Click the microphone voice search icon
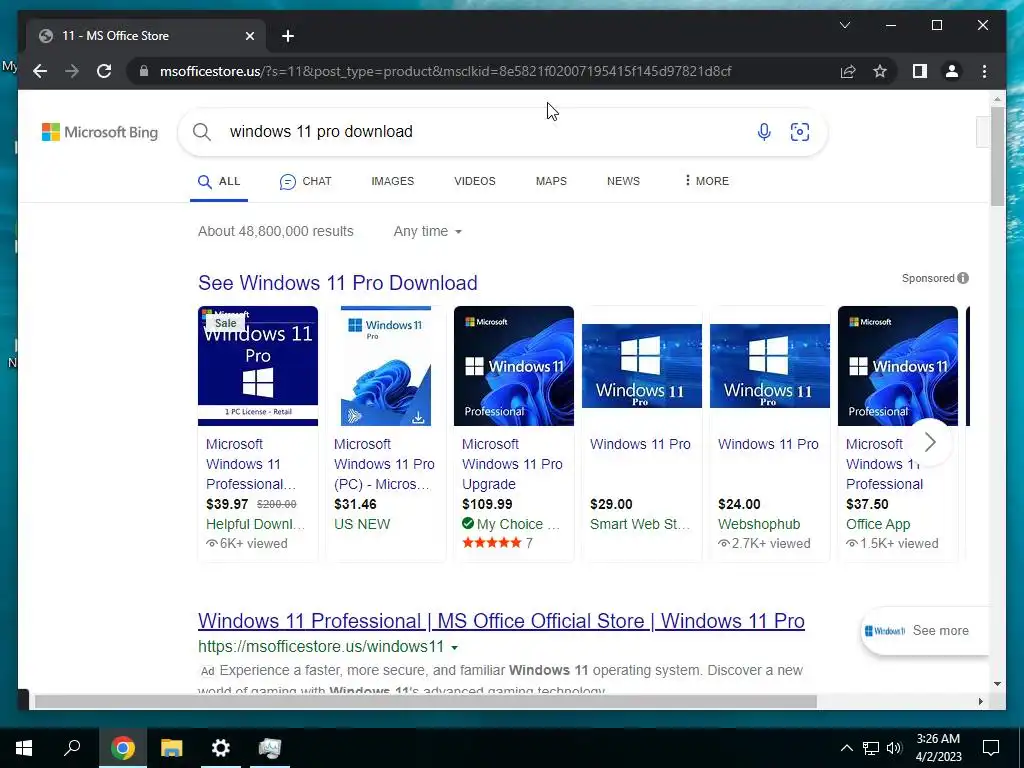1024x768 pixels. tap(763, 132)
